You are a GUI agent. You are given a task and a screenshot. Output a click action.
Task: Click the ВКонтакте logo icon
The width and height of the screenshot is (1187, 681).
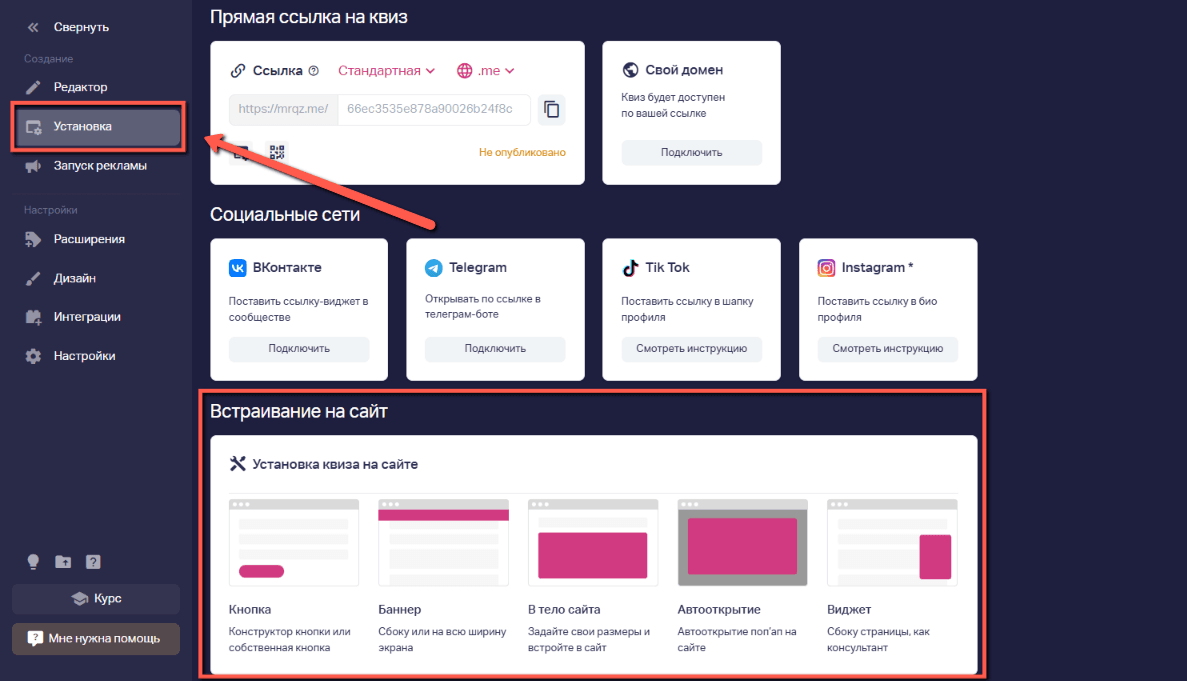[x=238, y=268]
